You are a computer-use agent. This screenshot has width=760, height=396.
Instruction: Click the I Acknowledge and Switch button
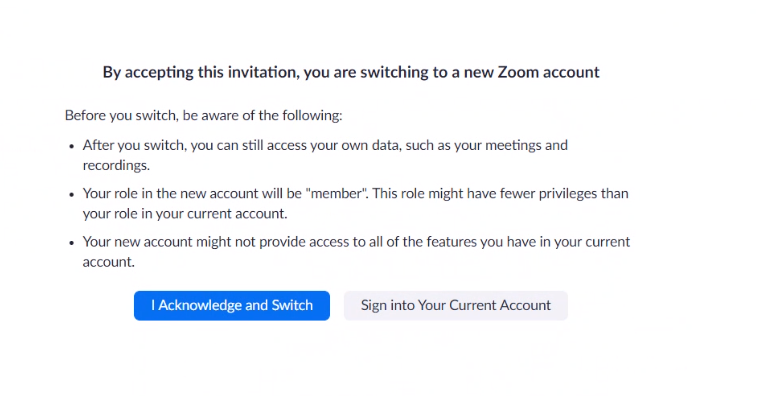(x=232, y=305)
